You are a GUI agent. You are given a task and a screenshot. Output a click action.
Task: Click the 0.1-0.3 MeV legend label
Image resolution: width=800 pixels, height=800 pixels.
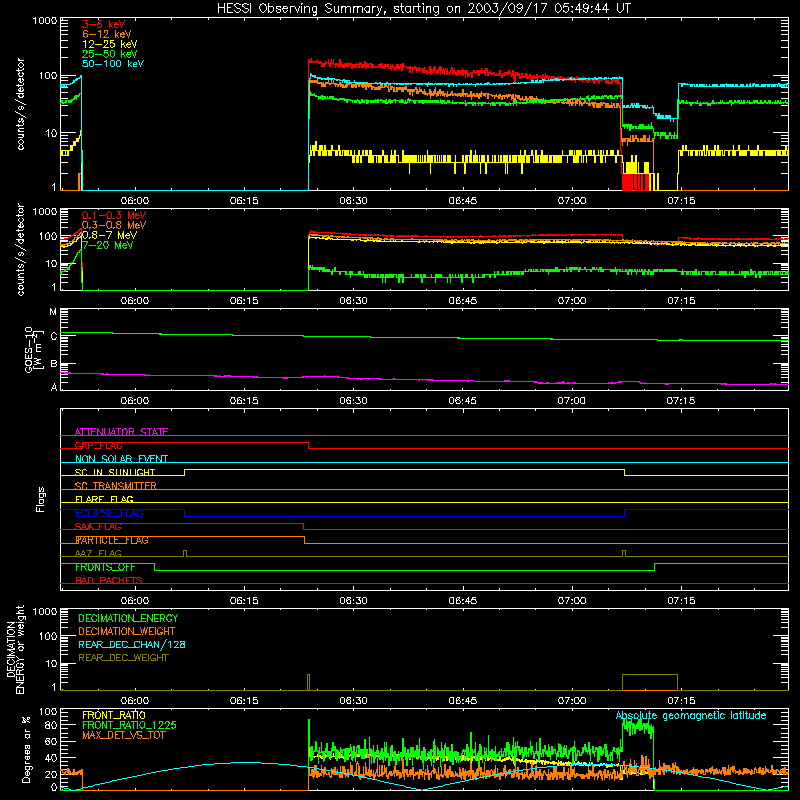click(x=114, y=215)
